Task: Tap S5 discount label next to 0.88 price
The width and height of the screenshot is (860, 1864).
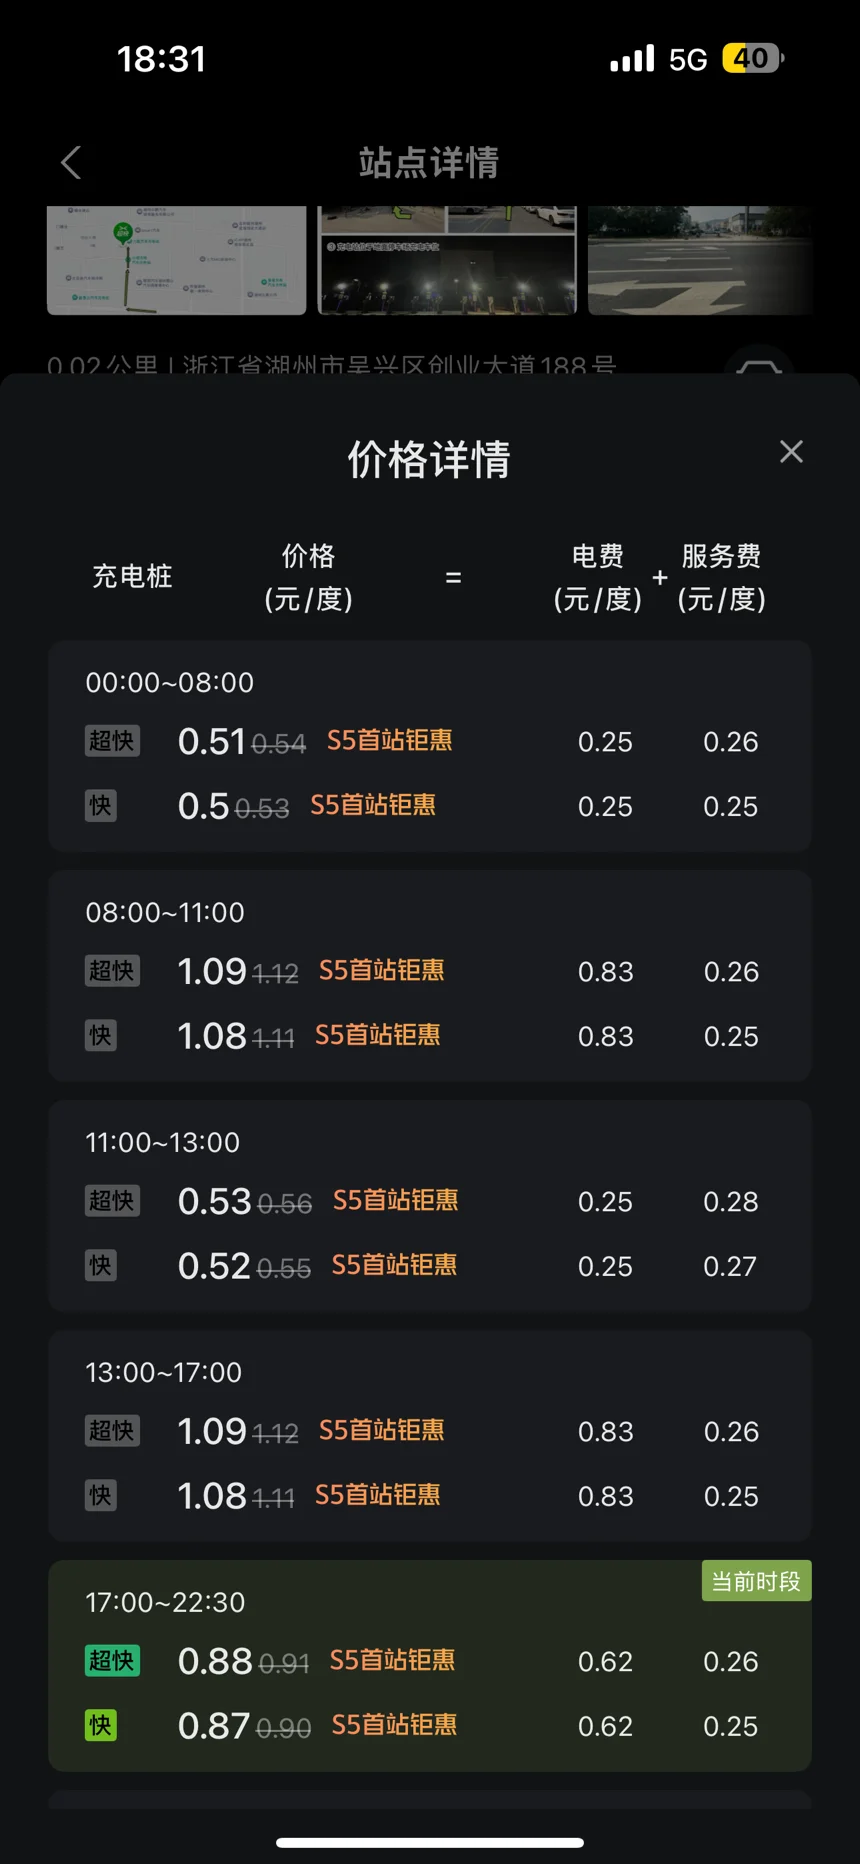Action: point(392,1661)
